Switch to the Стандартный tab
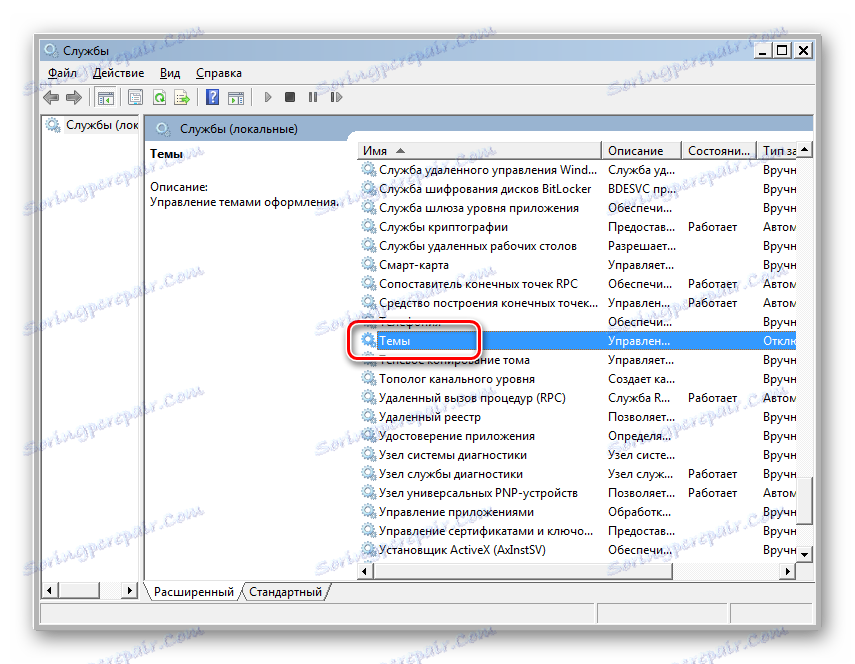Viewport: 855px width, 664px height. 285,591
